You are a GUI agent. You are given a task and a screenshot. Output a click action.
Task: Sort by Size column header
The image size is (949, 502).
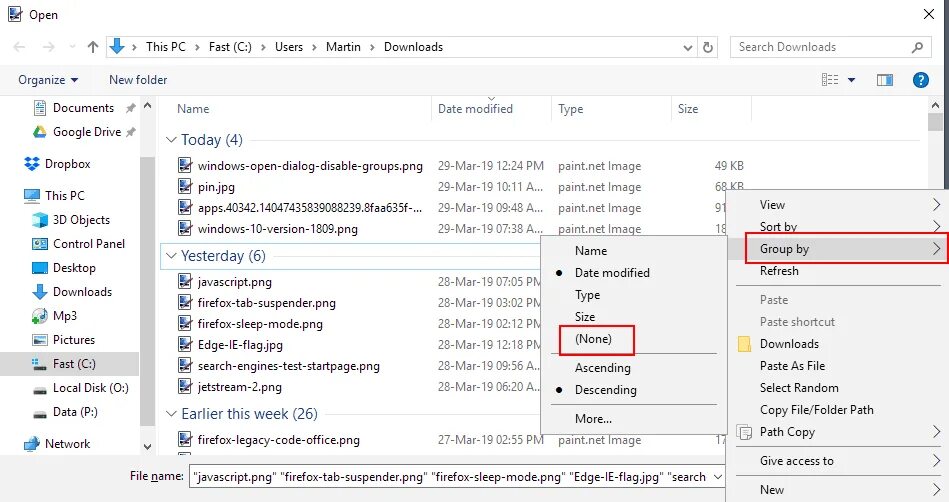click(688, 109)
